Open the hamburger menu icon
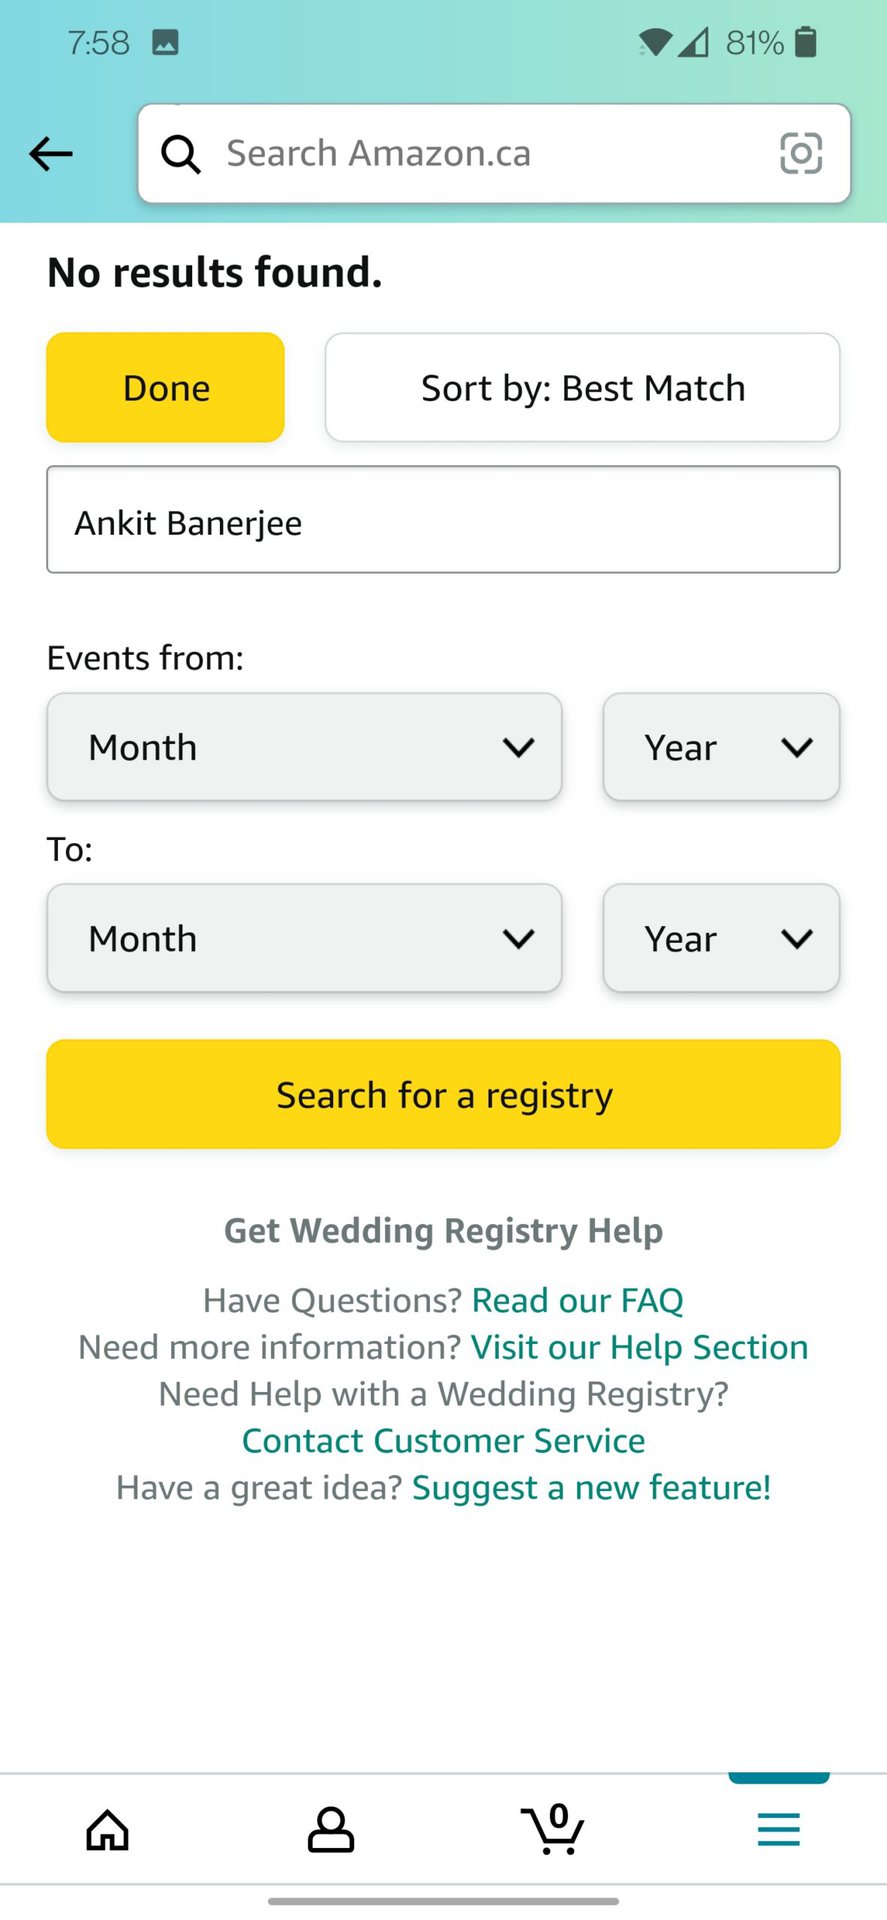887x1920 pixels. [x=778, y=1830]
